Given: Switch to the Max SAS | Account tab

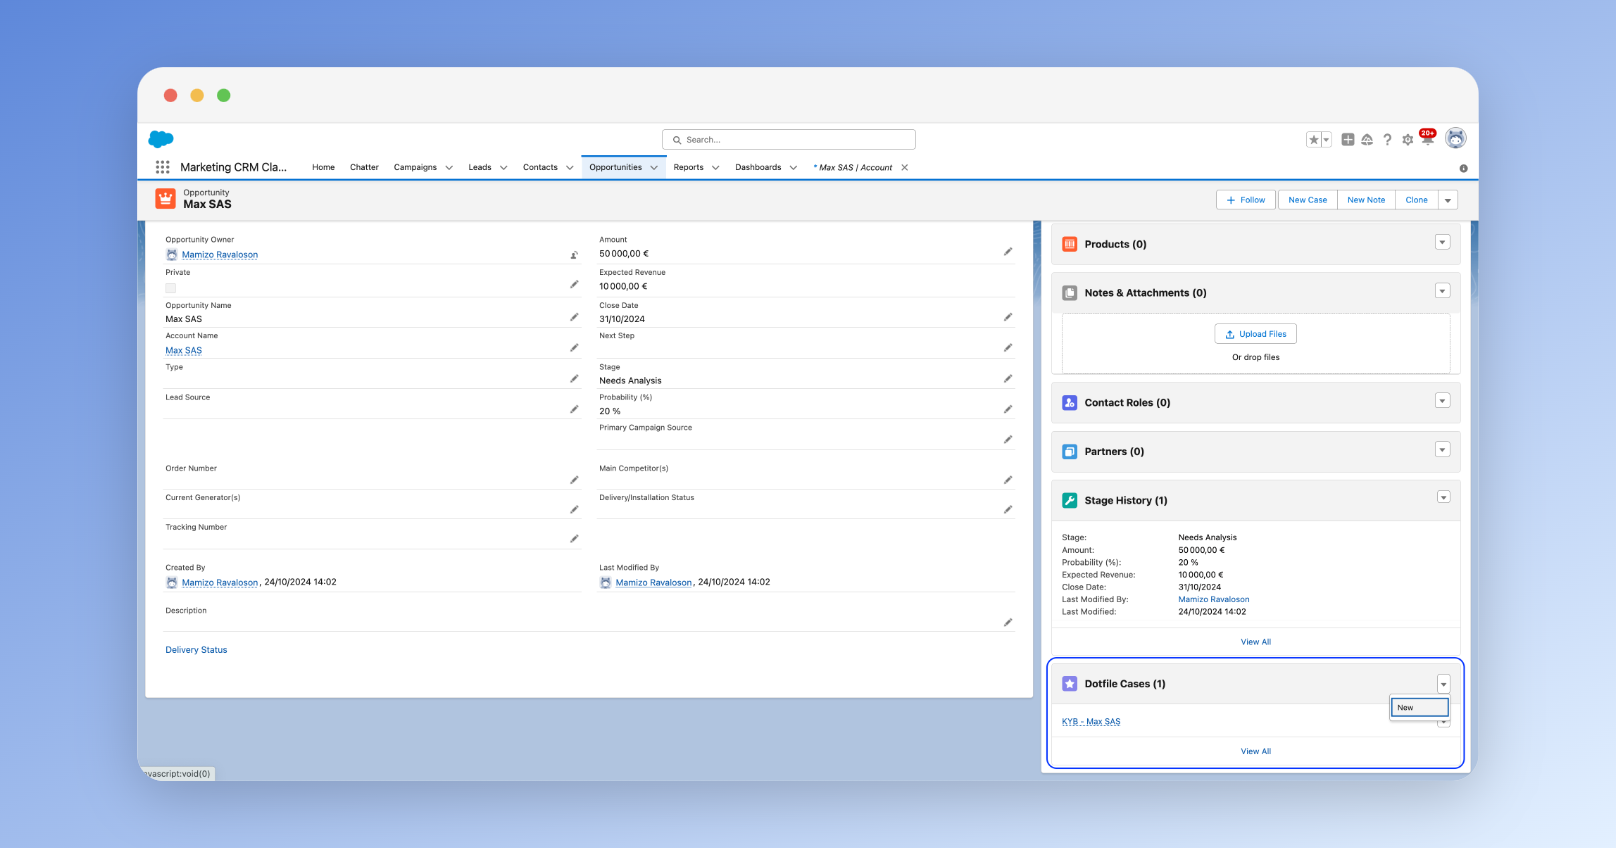Looking at the screenshot, I should (855, 168).
